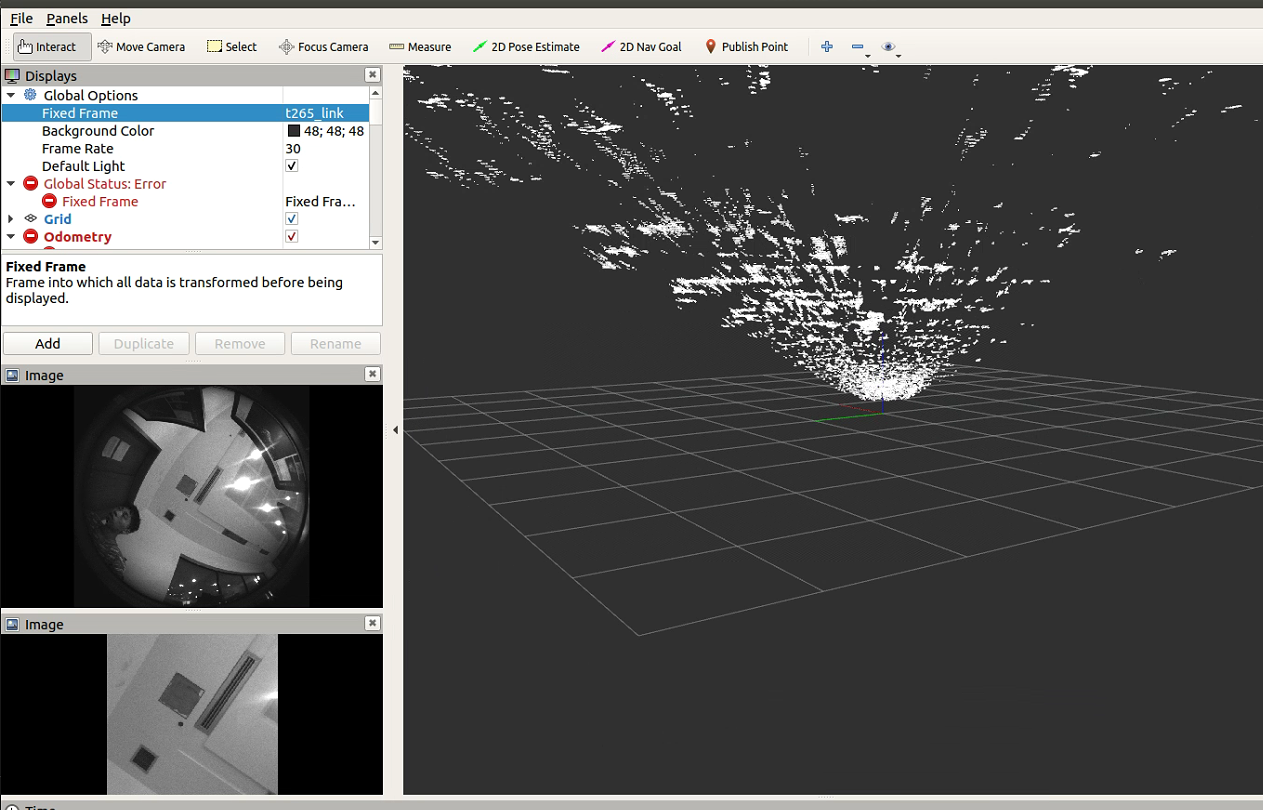The image size is (1263, 810).
Task: Click the Remove button
Action: 240,343
